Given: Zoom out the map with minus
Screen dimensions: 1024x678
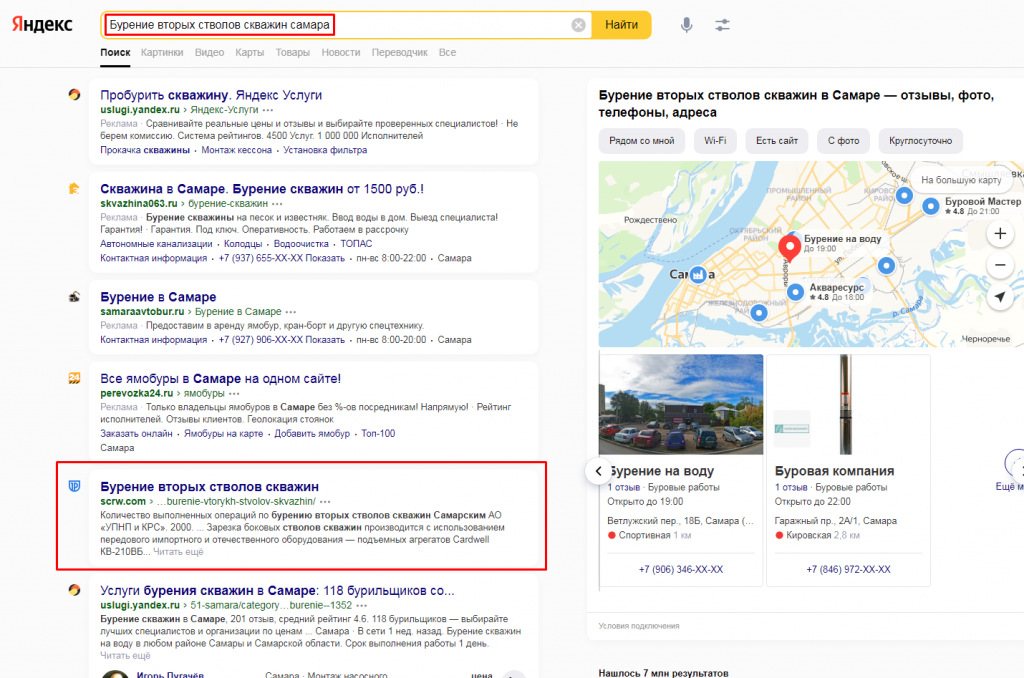Looking at the screenshot, I should [x=1000, y=265].
